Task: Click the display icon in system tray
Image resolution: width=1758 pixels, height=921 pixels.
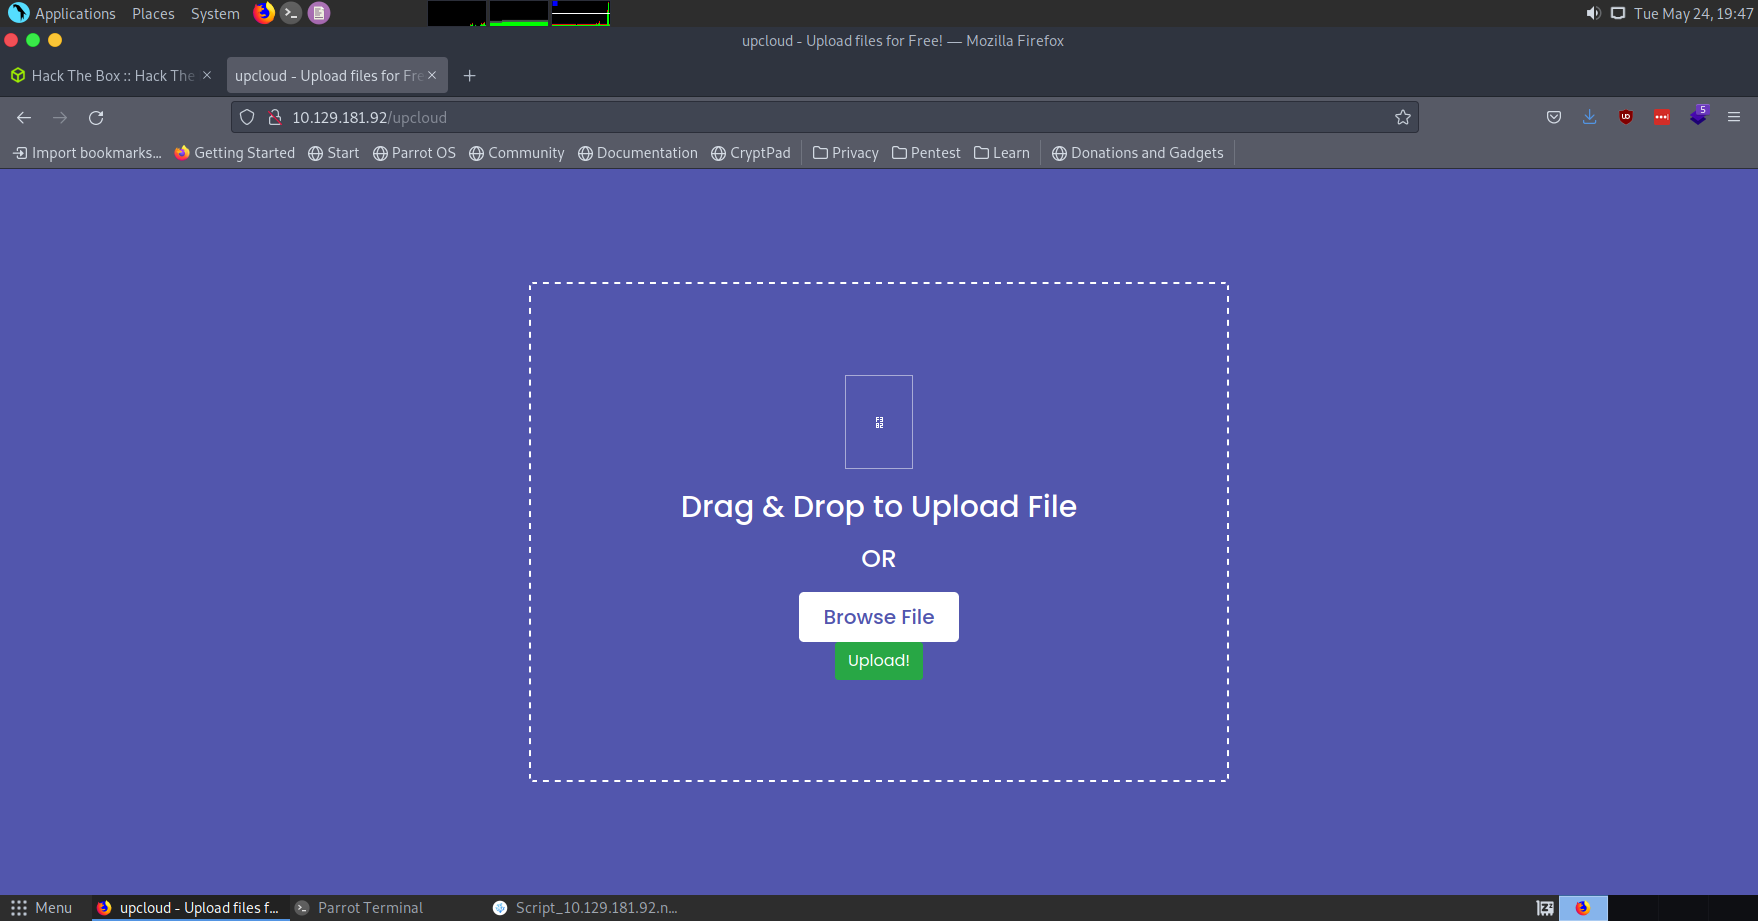Action: (x=1618, y=13)
